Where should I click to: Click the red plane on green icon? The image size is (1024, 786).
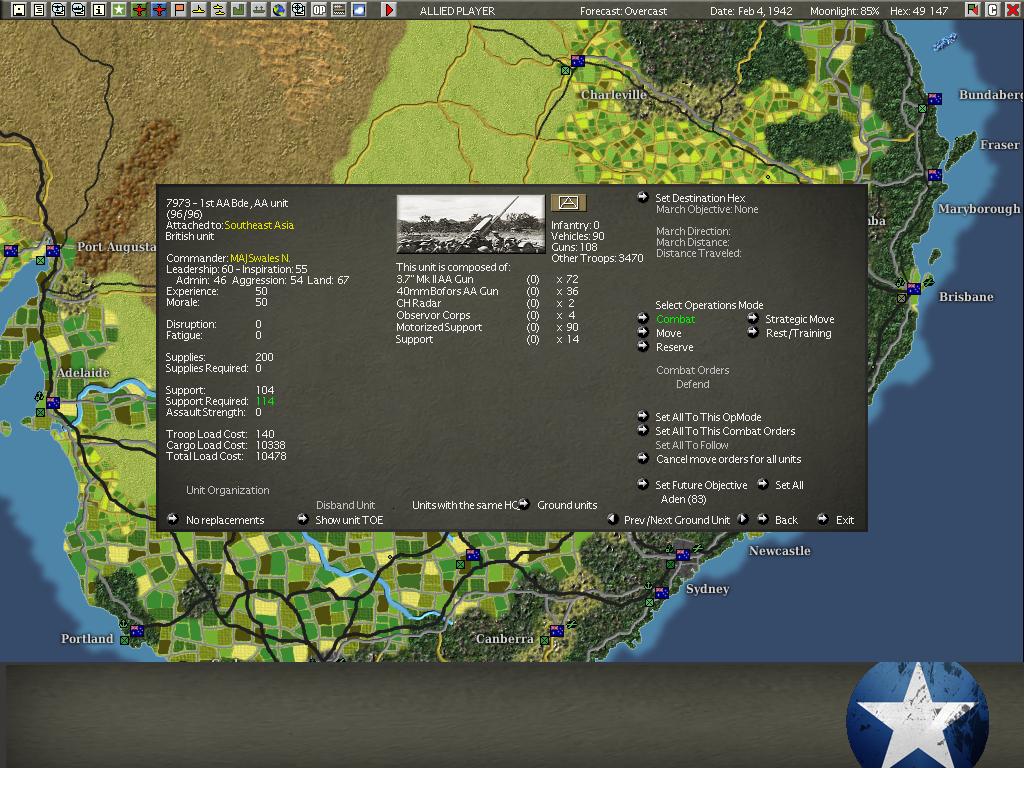139,10
